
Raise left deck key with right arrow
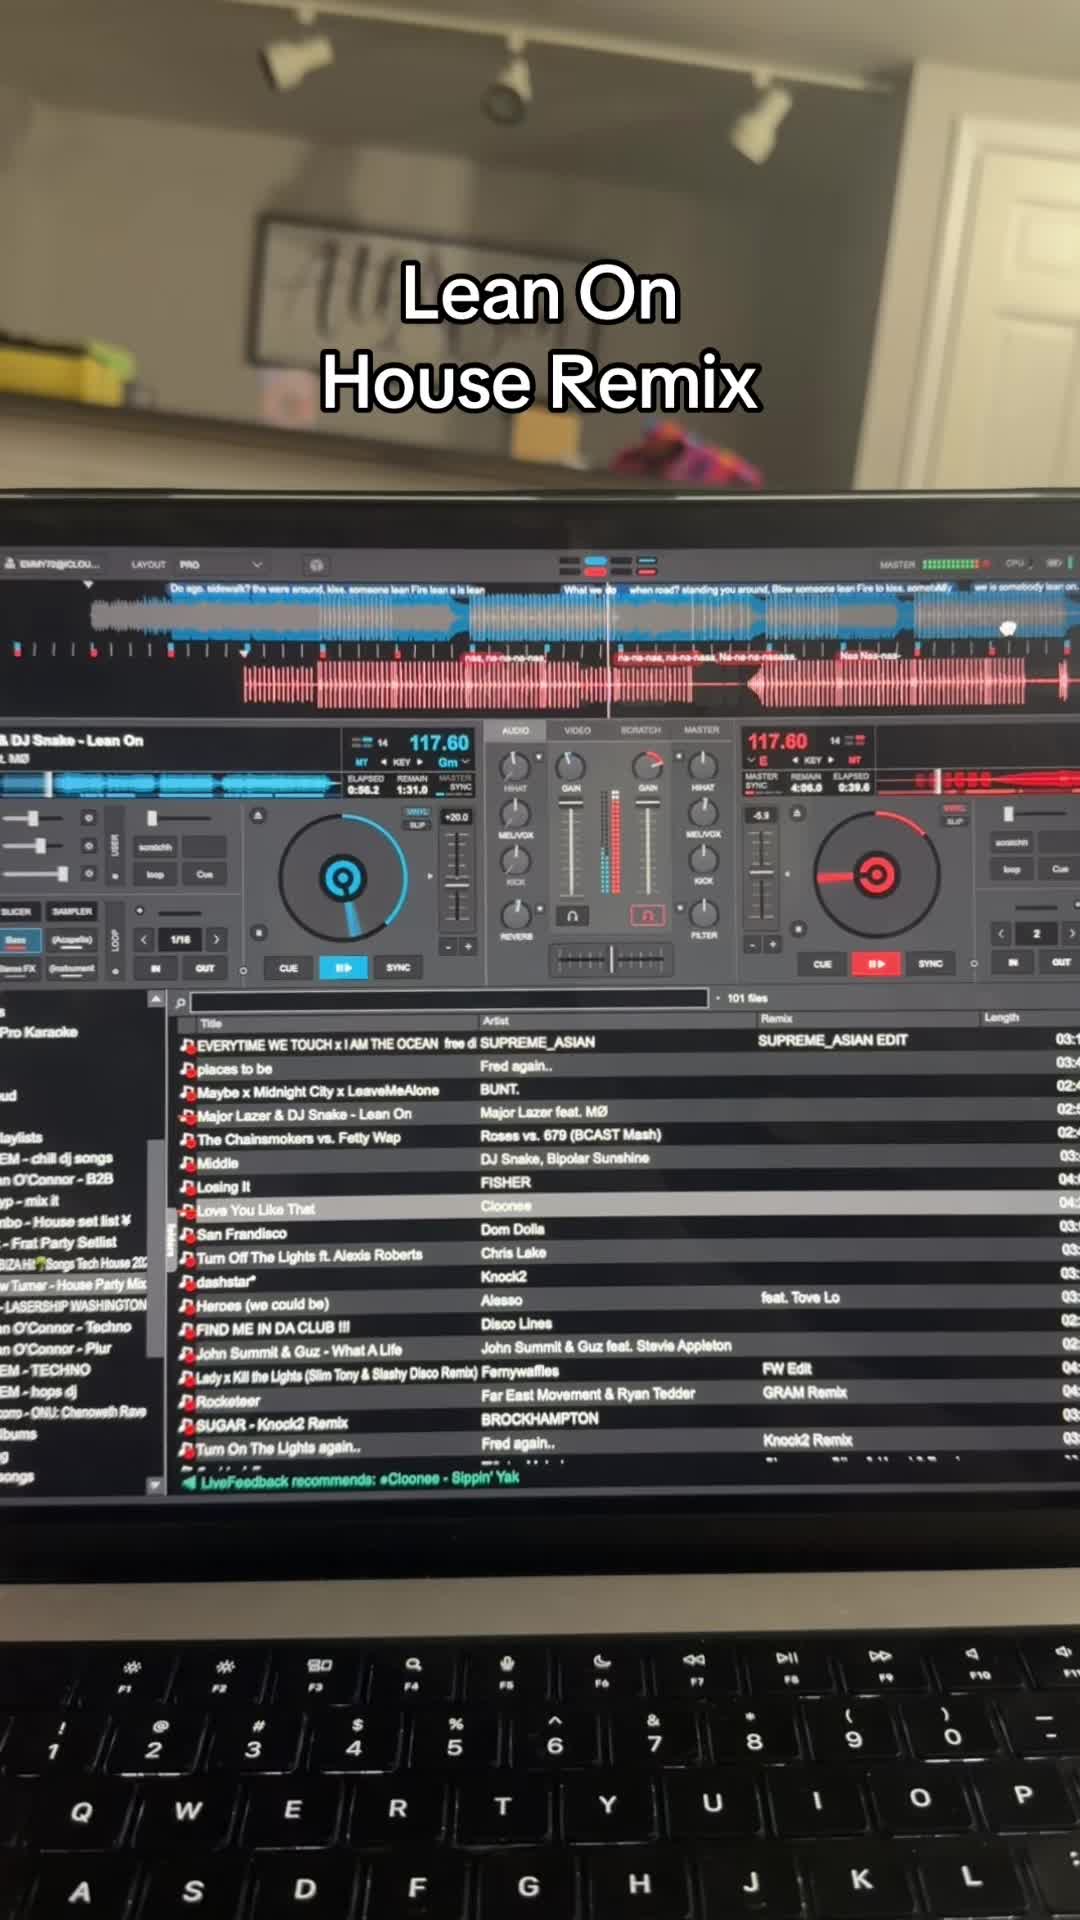420,762
